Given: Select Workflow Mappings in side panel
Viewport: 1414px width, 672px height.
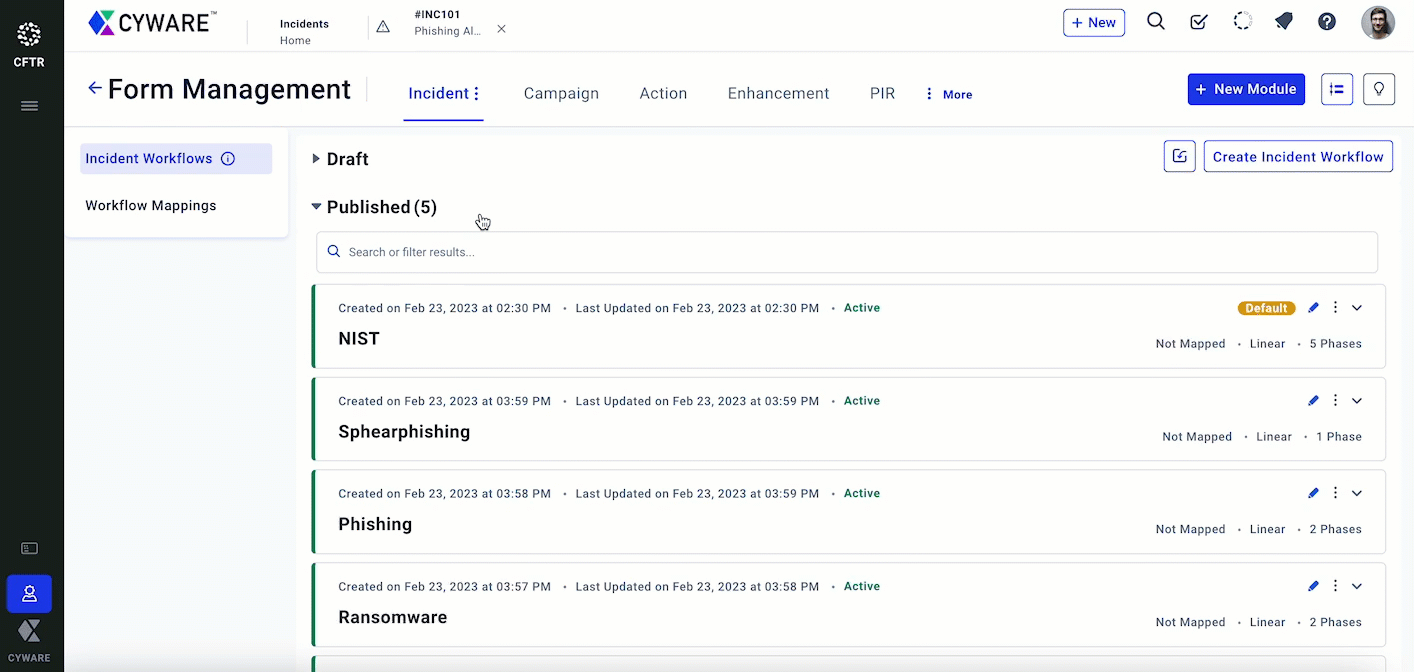Looking at the screenshot, I should tap(151, 206).
